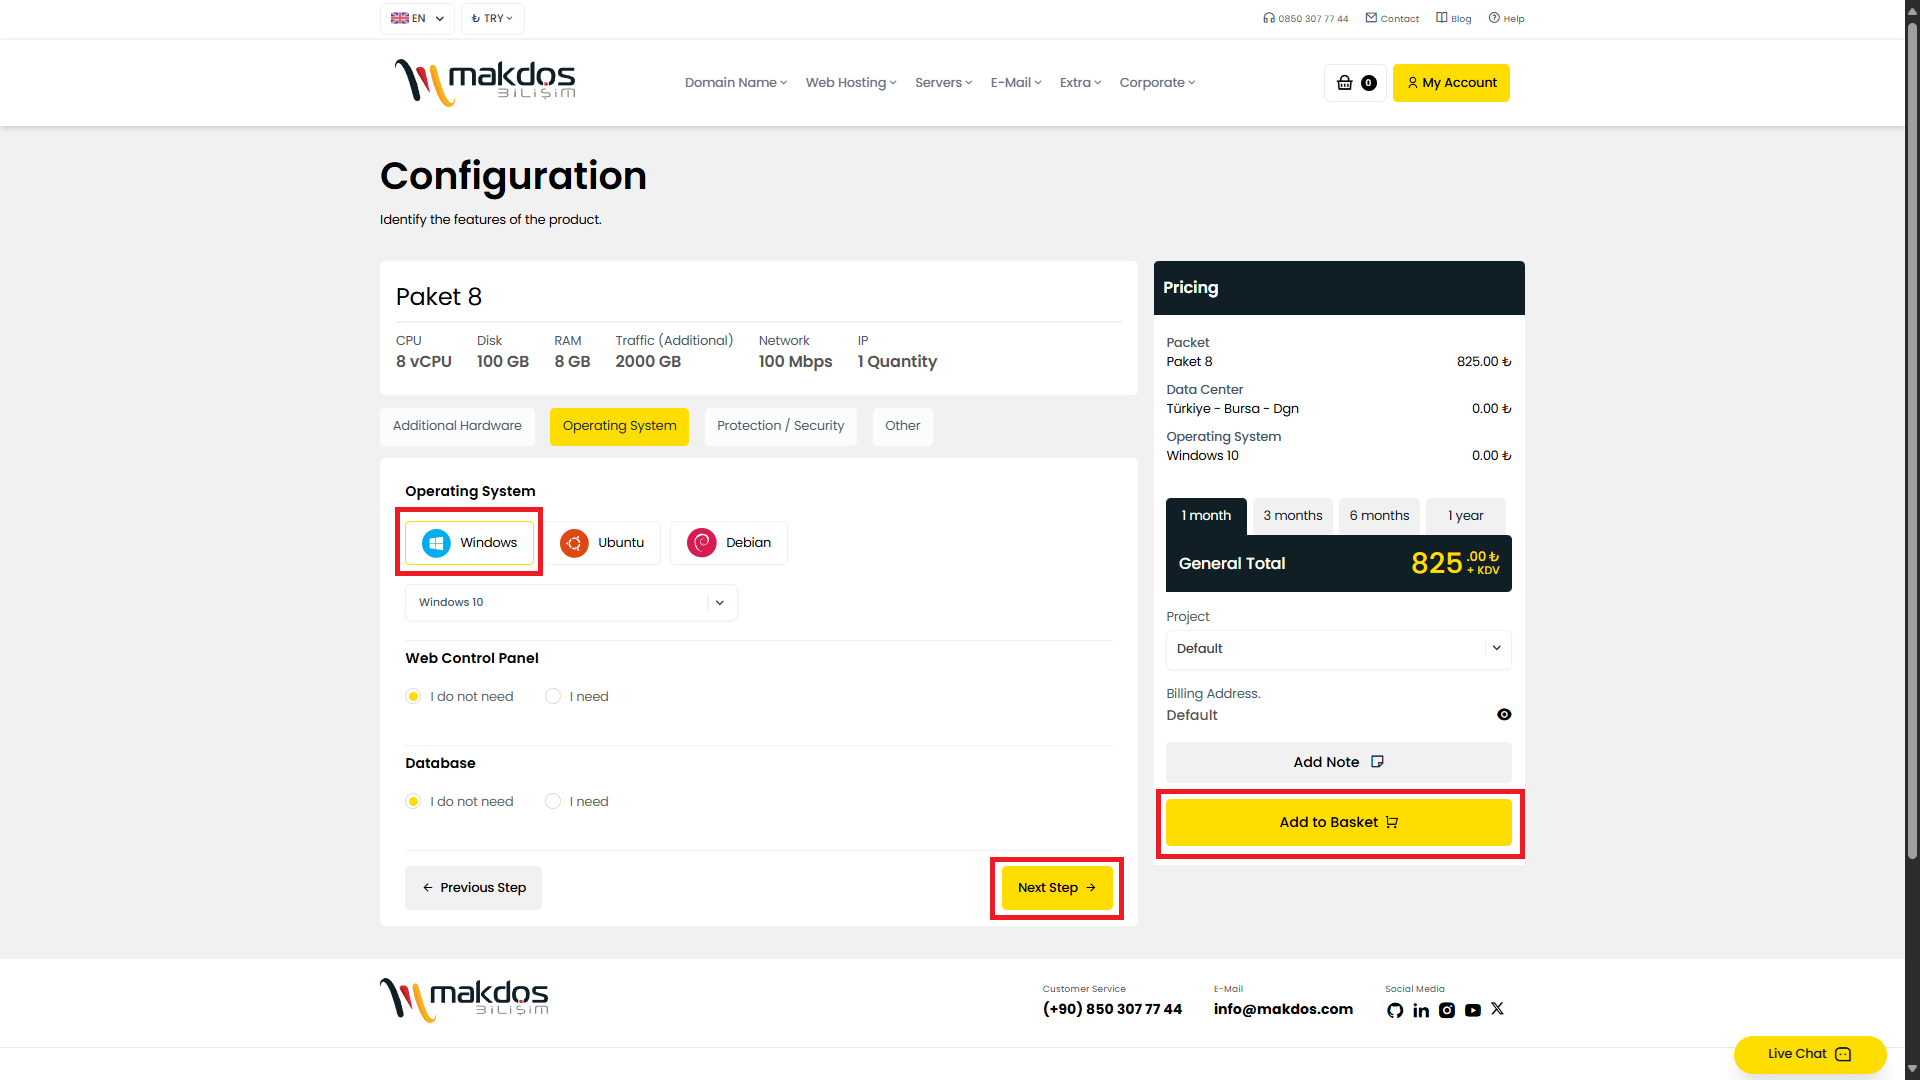
Task: Expand the Windows 10 version dropdown
Action: tap(571, 603)
